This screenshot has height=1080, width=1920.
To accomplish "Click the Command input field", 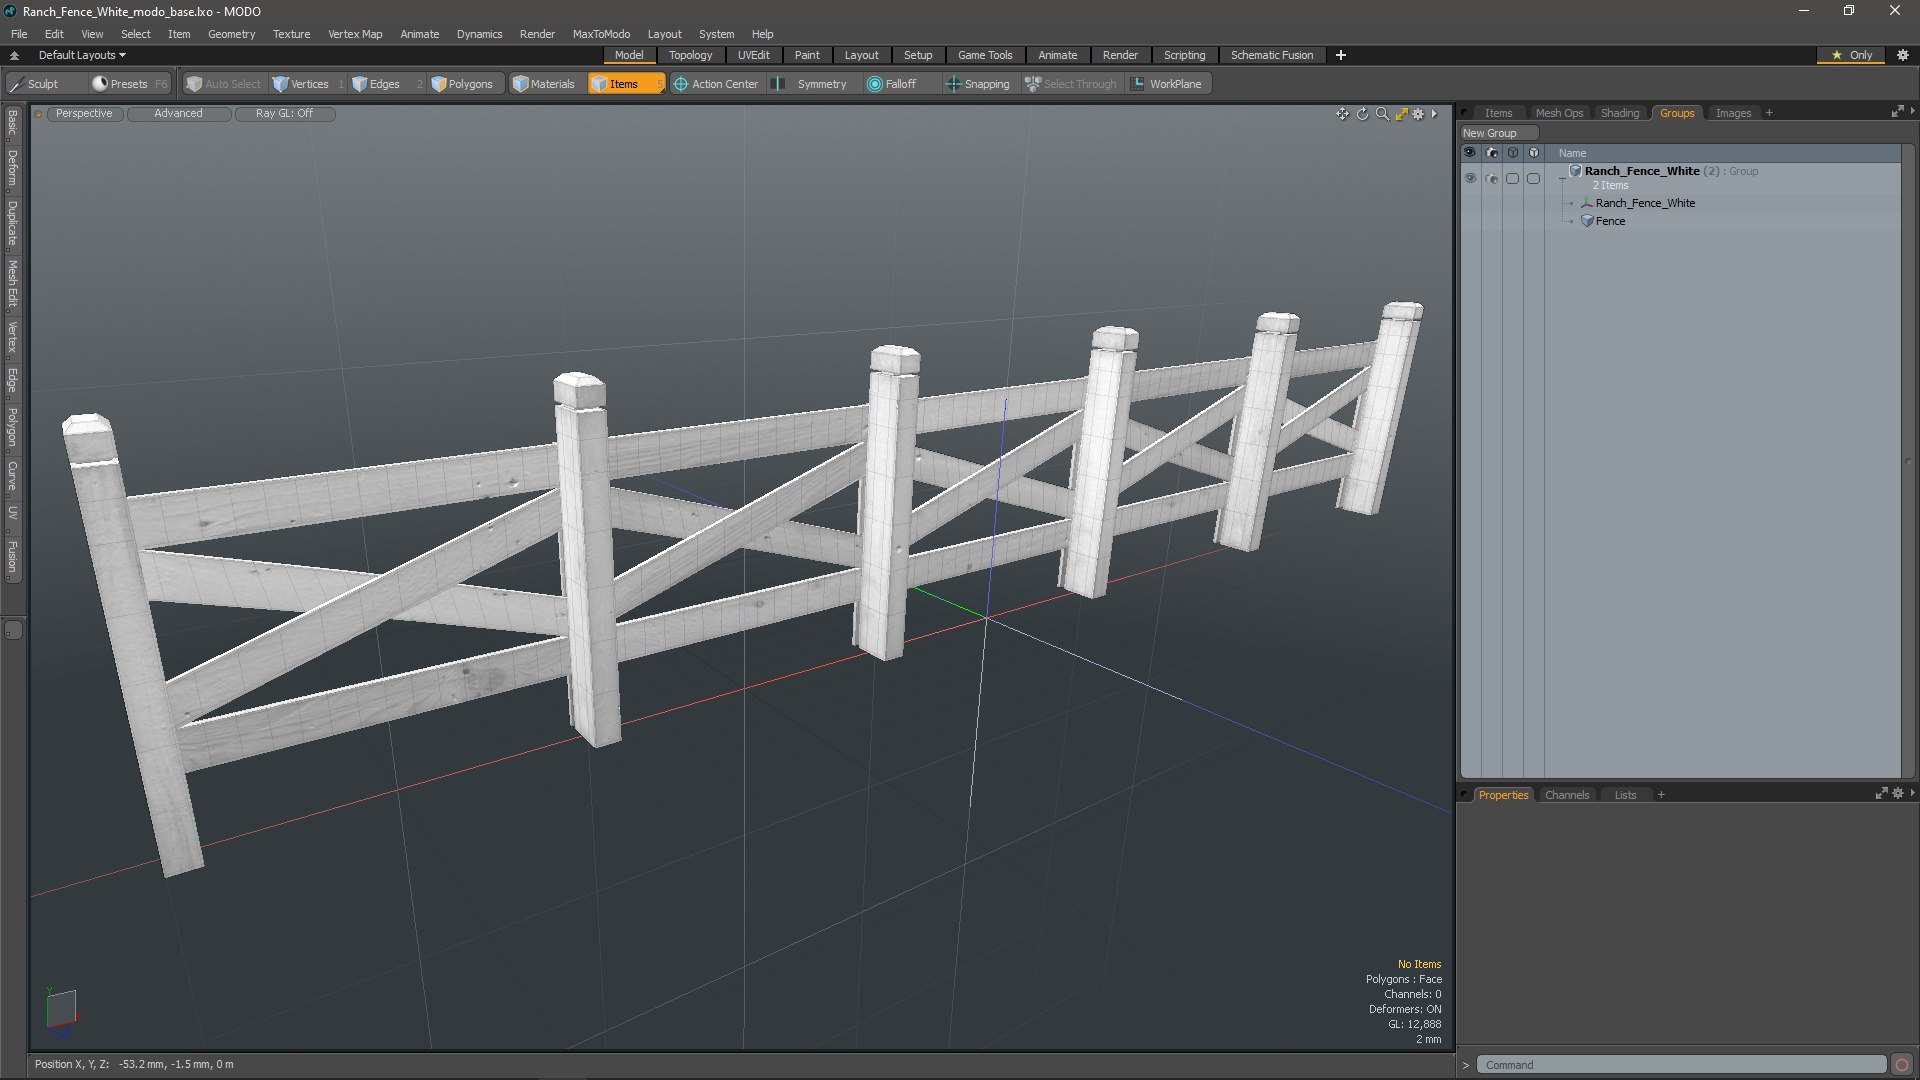I will point(1681,1065).
